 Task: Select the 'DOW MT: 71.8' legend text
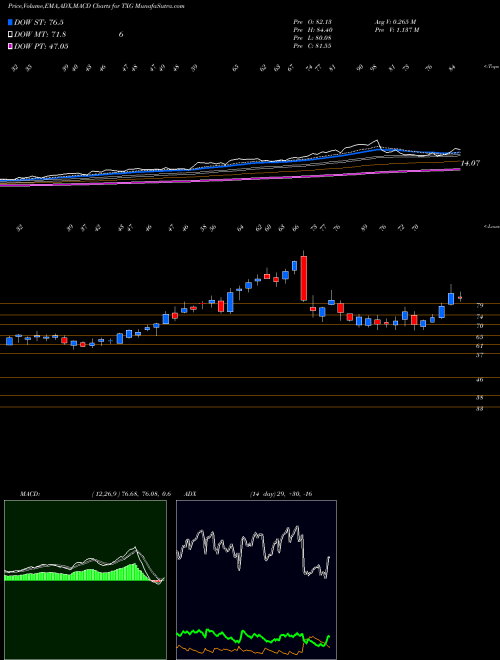pos(40,35)
